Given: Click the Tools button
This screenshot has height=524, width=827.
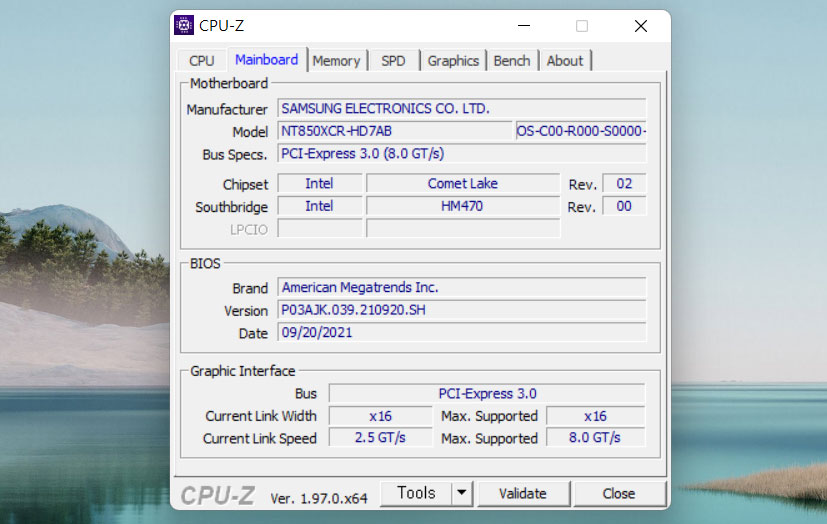Looking at the screenshot, I should coord(416,493).
